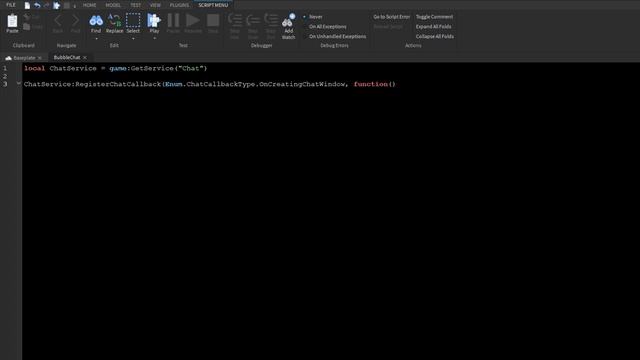Close the Baseplate tab

(40, 58)
